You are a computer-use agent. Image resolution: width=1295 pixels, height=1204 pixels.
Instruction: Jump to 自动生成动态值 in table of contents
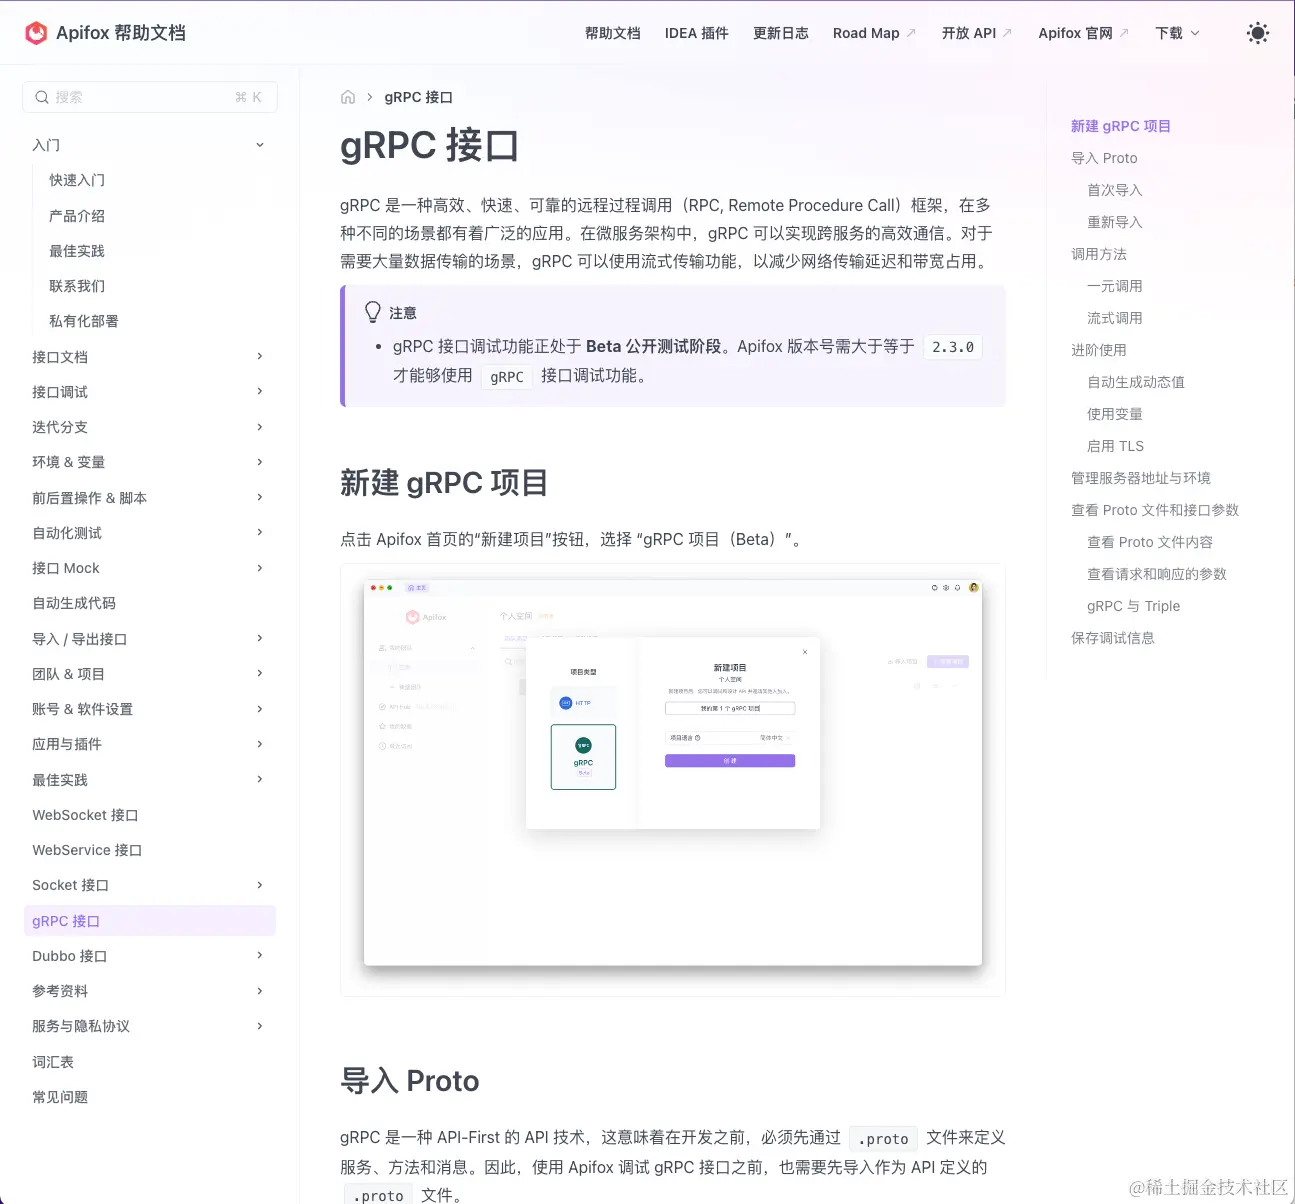(1136, 382)
